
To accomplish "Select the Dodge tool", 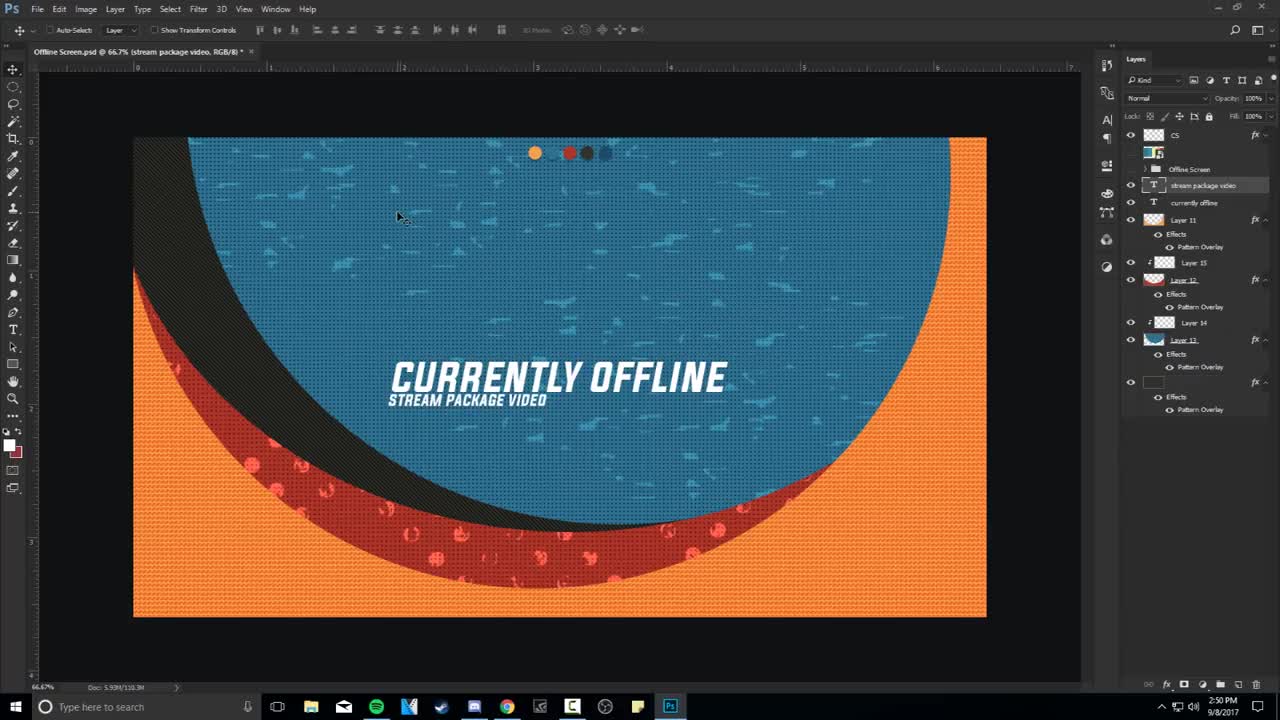I will pos(13,294).
